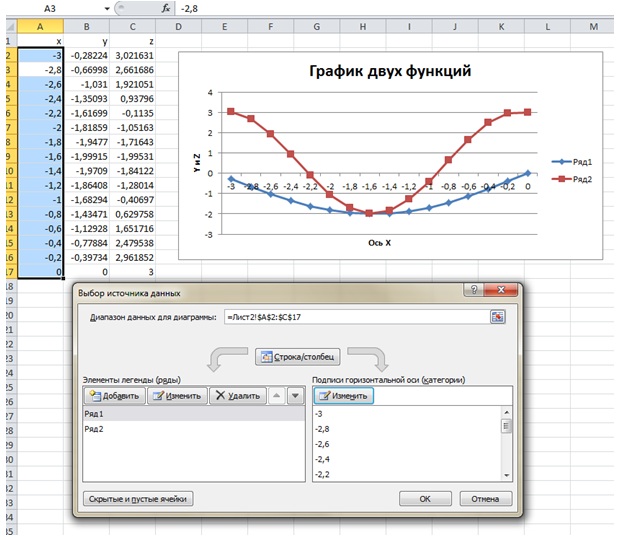Click Добавить to add a legend series
The image size is (619, 540).
pos(113,395)
